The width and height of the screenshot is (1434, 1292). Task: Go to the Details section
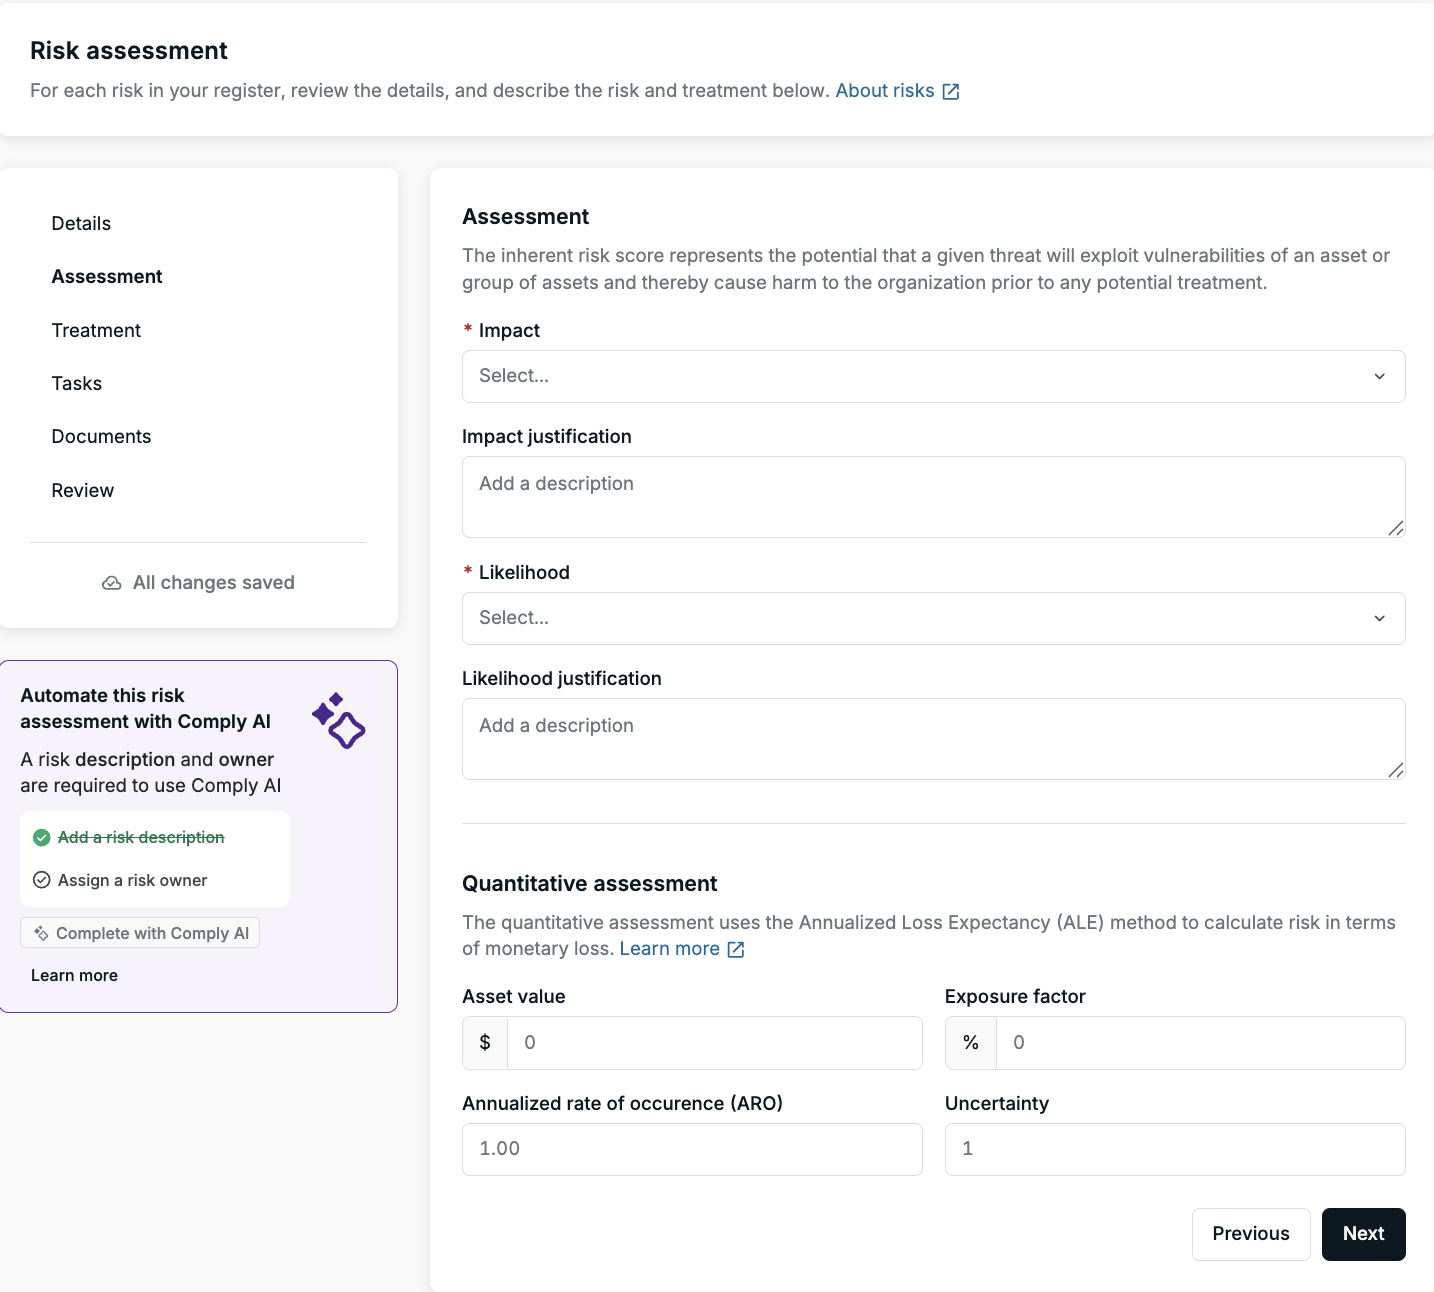(x=81, y=224)
